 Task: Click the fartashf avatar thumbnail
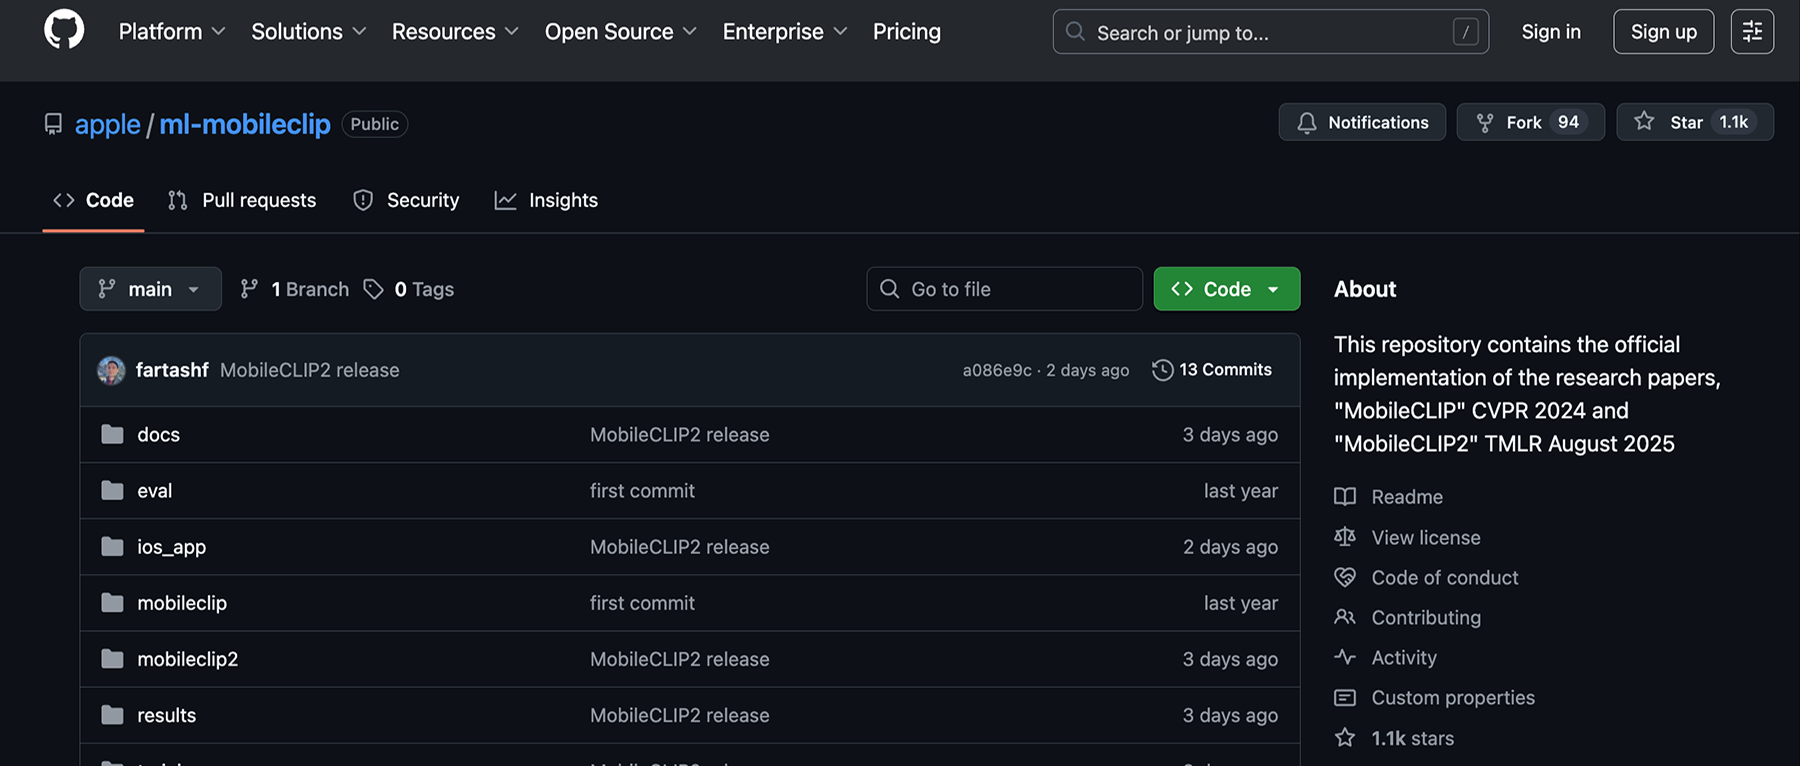pos(111,370)
